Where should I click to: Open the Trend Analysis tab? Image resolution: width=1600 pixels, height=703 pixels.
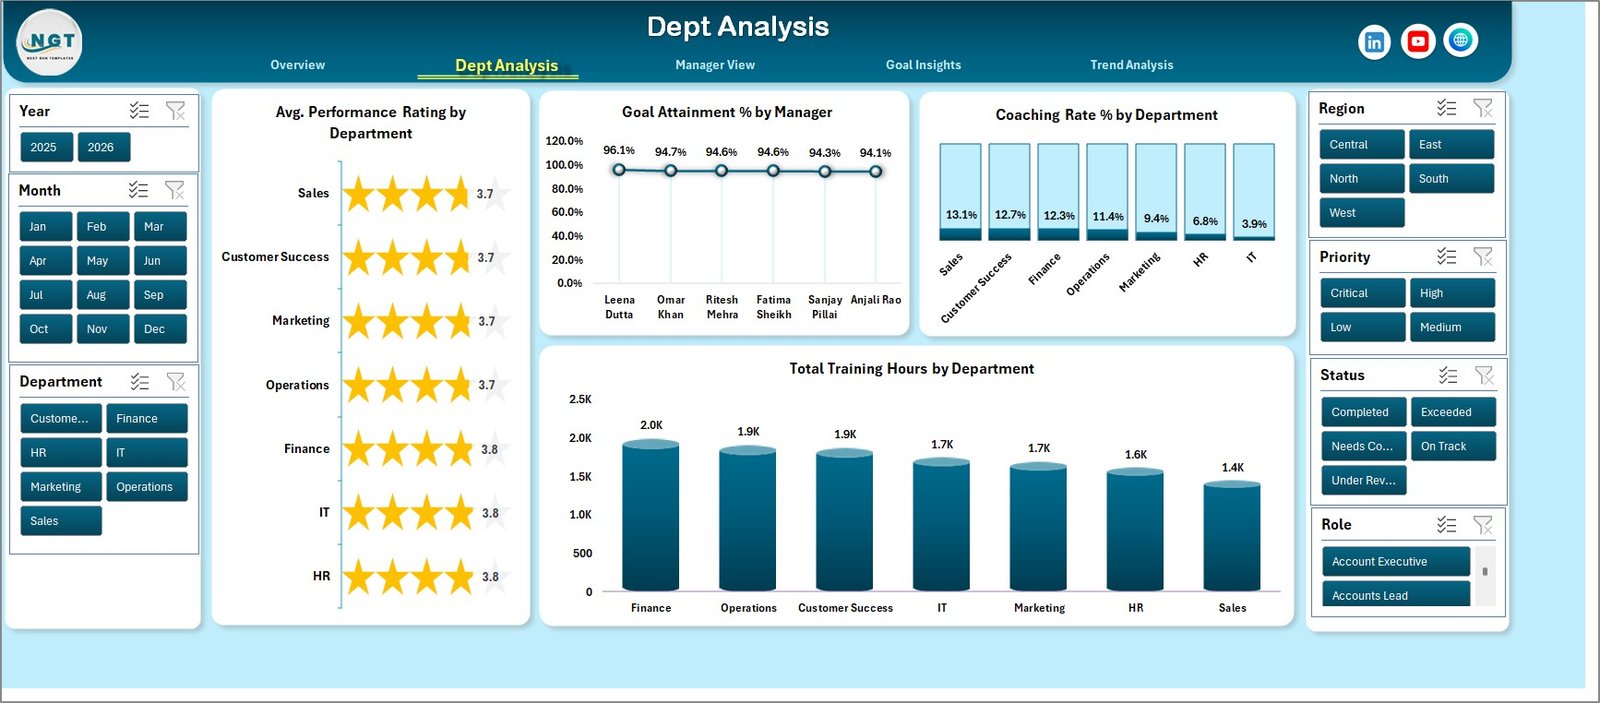coord(1131,65)
